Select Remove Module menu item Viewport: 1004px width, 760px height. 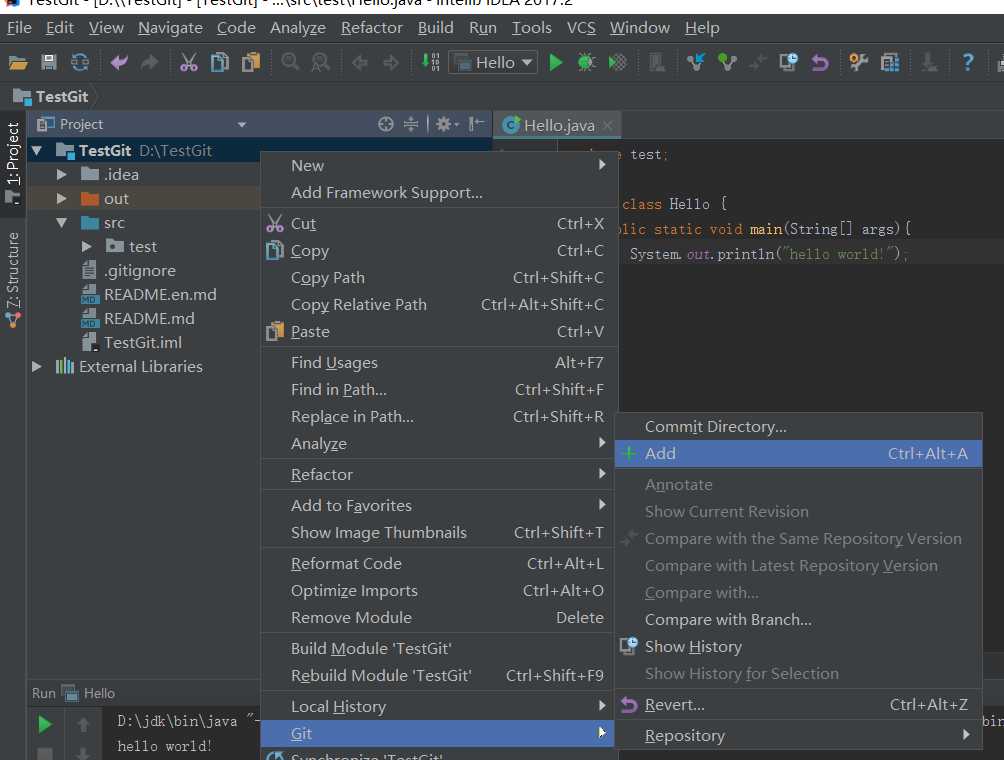click(440, 618)
